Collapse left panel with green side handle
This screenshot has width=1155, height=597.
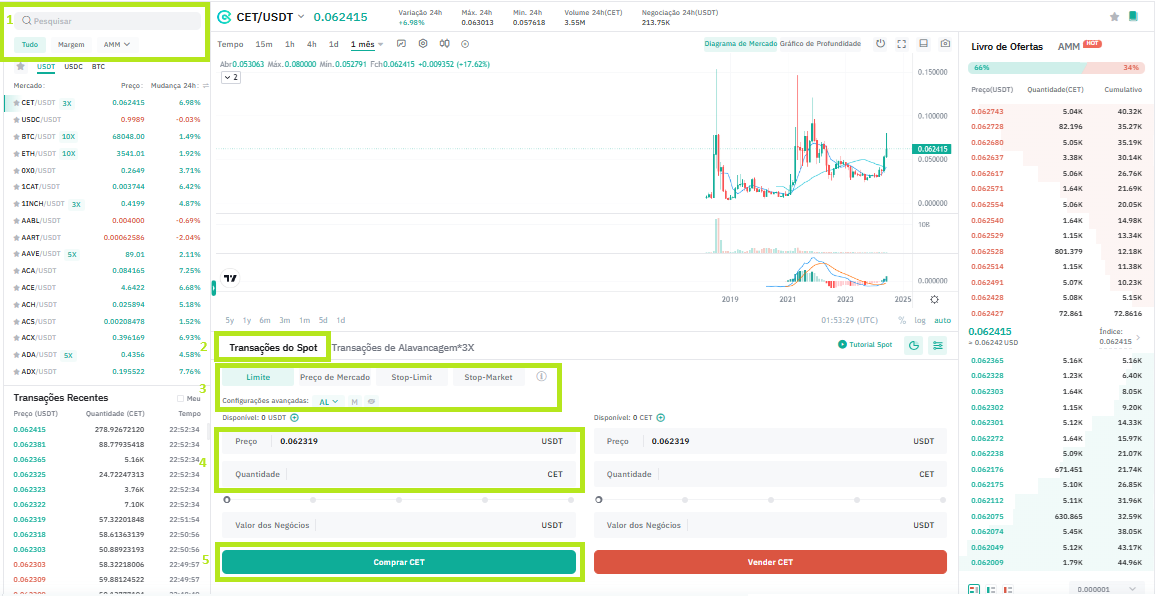(214, 288)
